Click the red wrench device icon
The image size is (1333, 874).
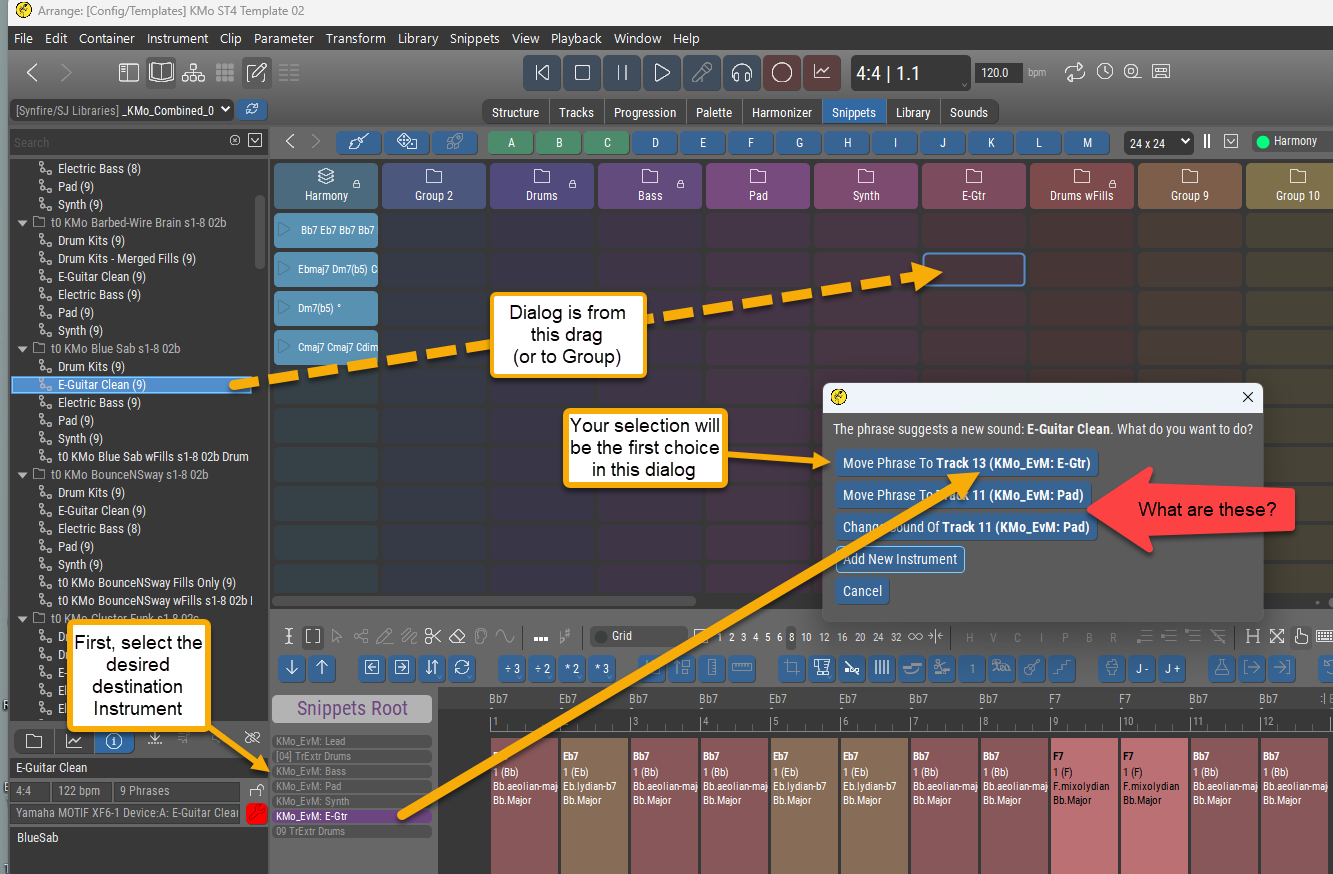(255, 813)
